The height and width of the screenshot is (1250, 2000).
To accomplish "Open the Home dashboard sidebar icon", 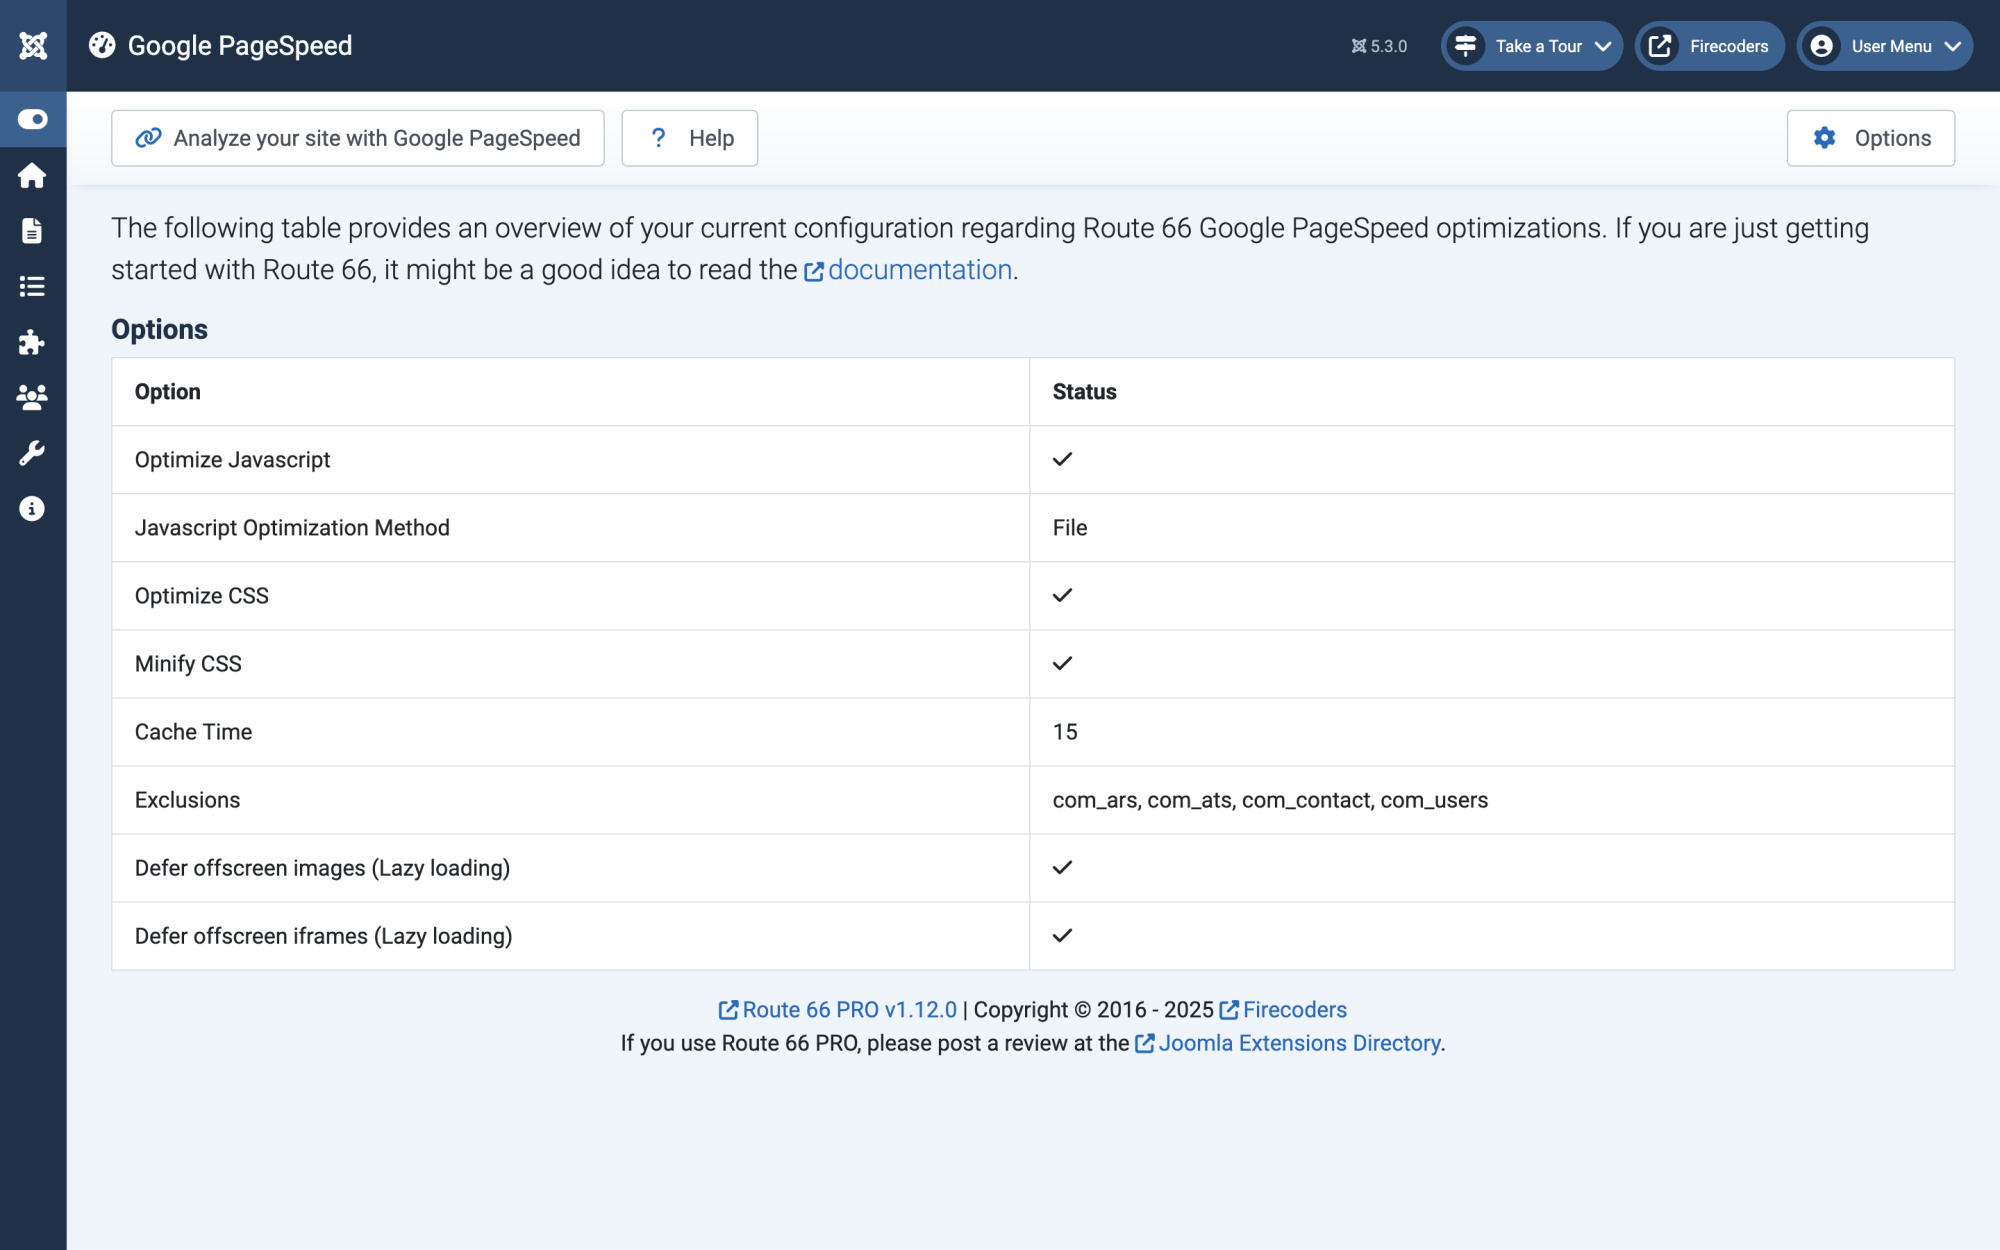I will [32, 176].
